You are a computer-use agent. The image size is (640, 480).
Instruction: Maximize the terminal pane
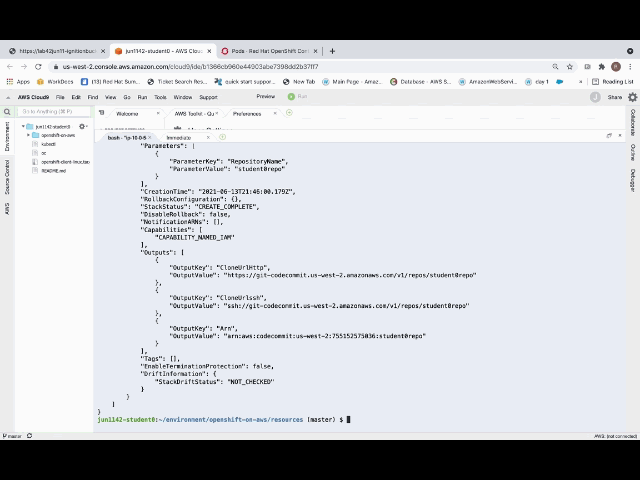click(x=609, y=136)
